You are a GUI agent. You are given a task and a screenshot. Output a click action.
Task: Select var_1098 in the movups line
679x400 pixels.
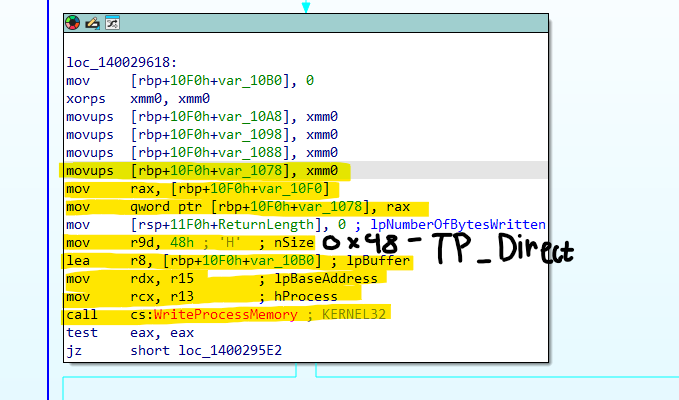point(250,135)
